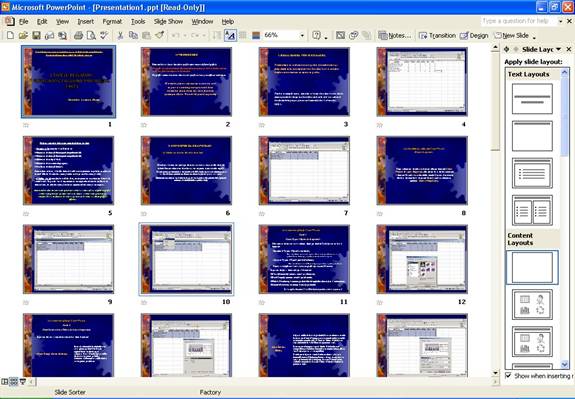Click the Print icon in the toolbar
575x399 pixels.
[x=78, y=36]
